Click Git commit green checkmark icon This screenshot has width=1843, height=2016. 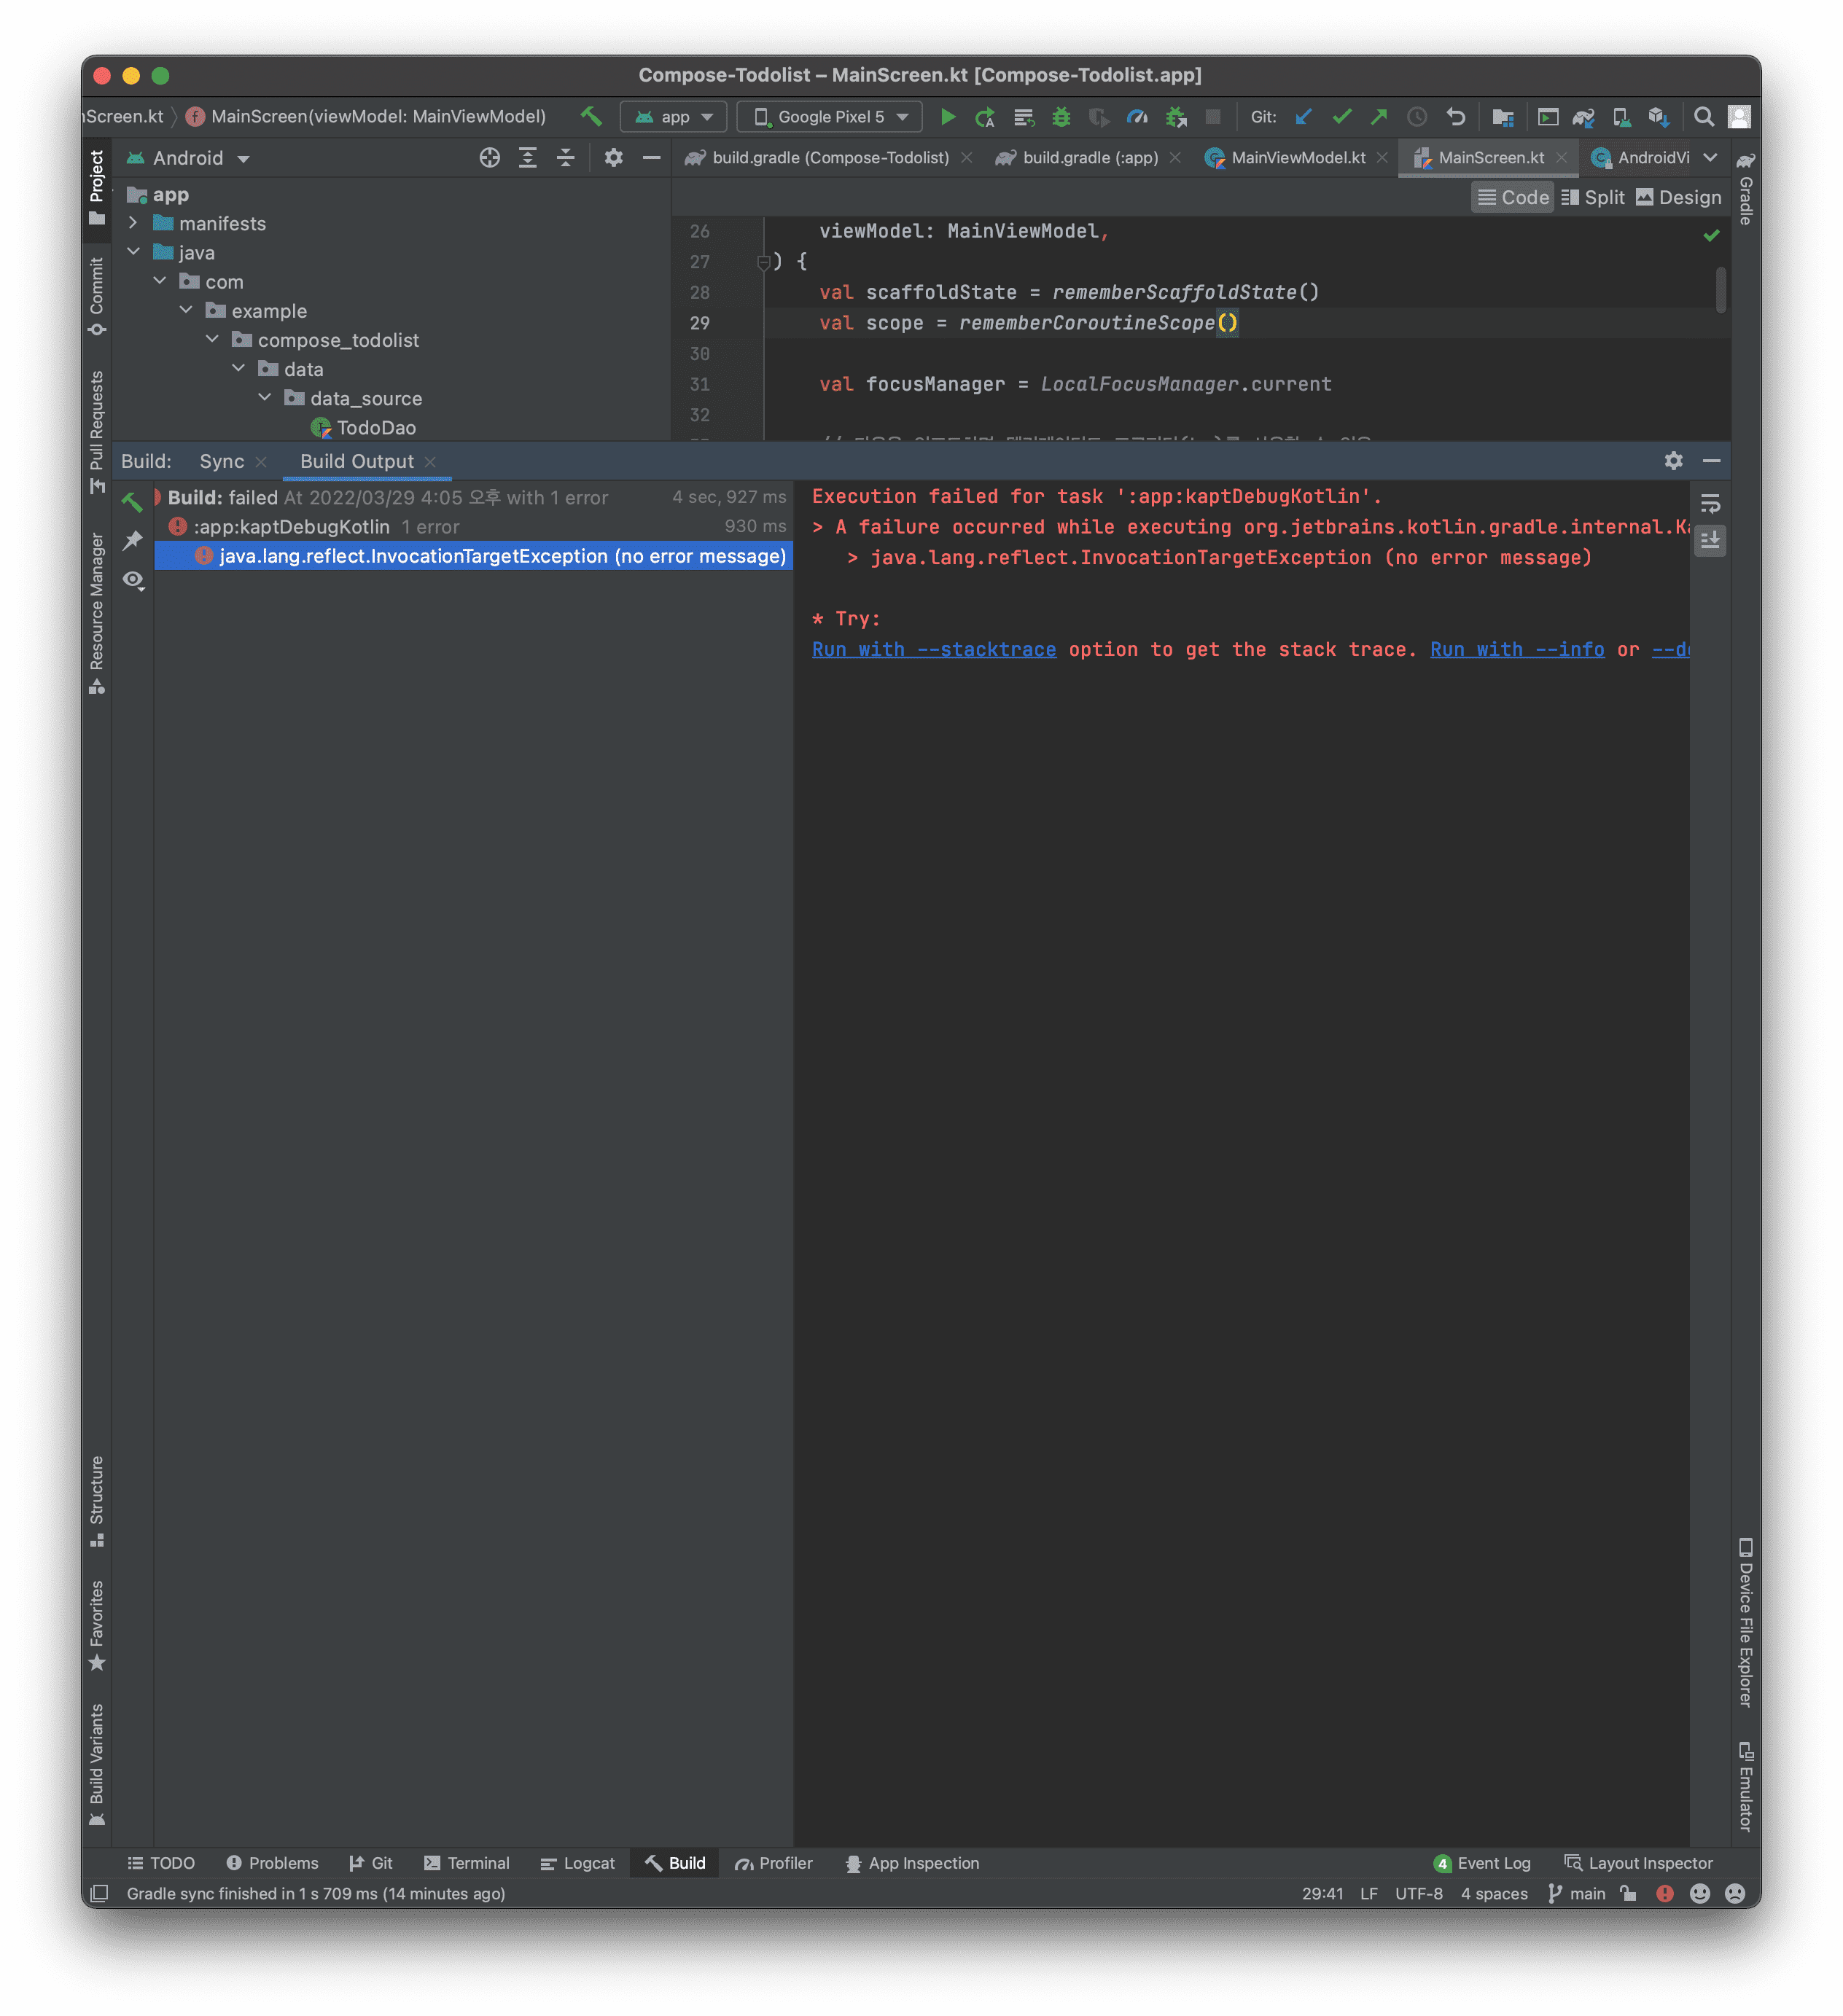click(x=1341, y=117)
